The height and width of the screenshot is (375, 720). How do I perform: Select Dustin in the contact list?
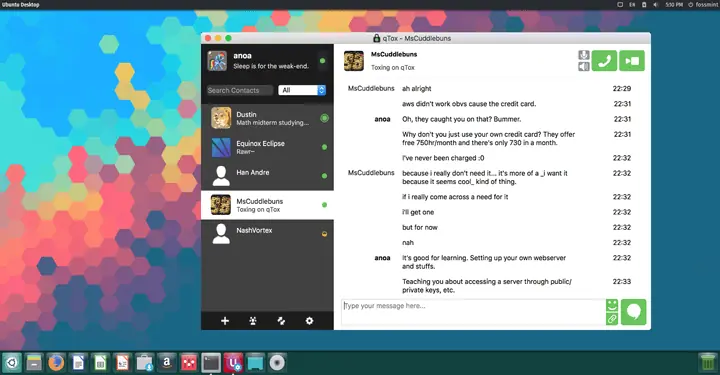click(267, 118)
